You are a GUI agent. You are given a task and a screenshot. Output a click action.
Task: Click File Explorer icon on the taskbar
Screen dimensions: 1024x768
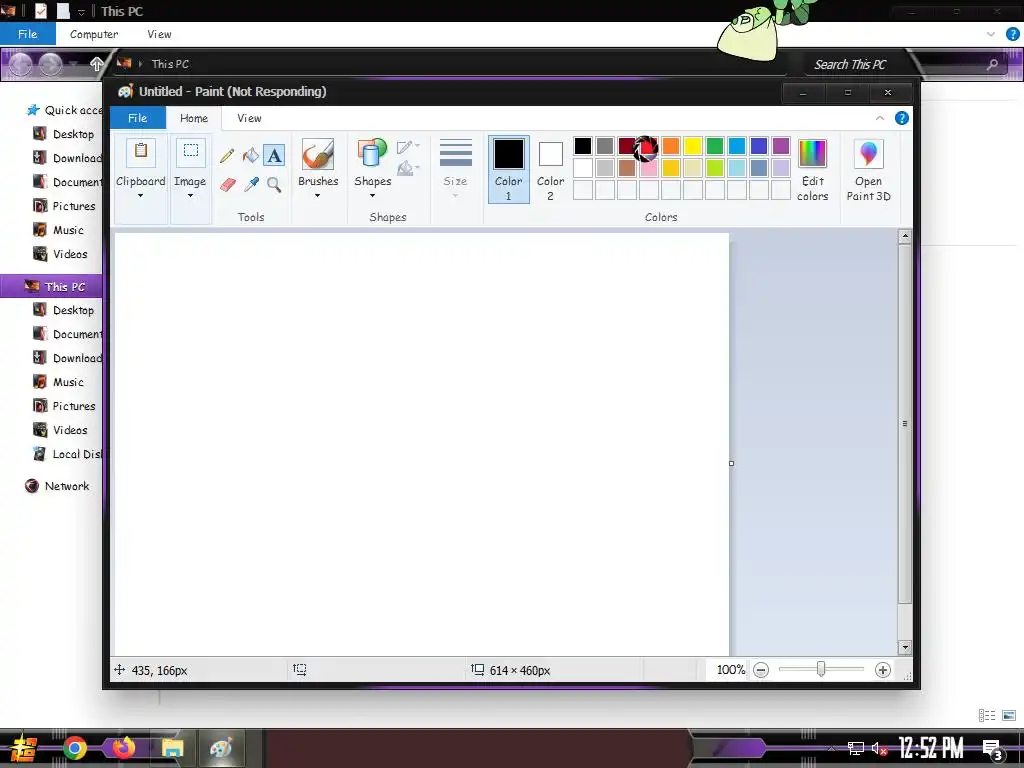click(x=172, y=748)
